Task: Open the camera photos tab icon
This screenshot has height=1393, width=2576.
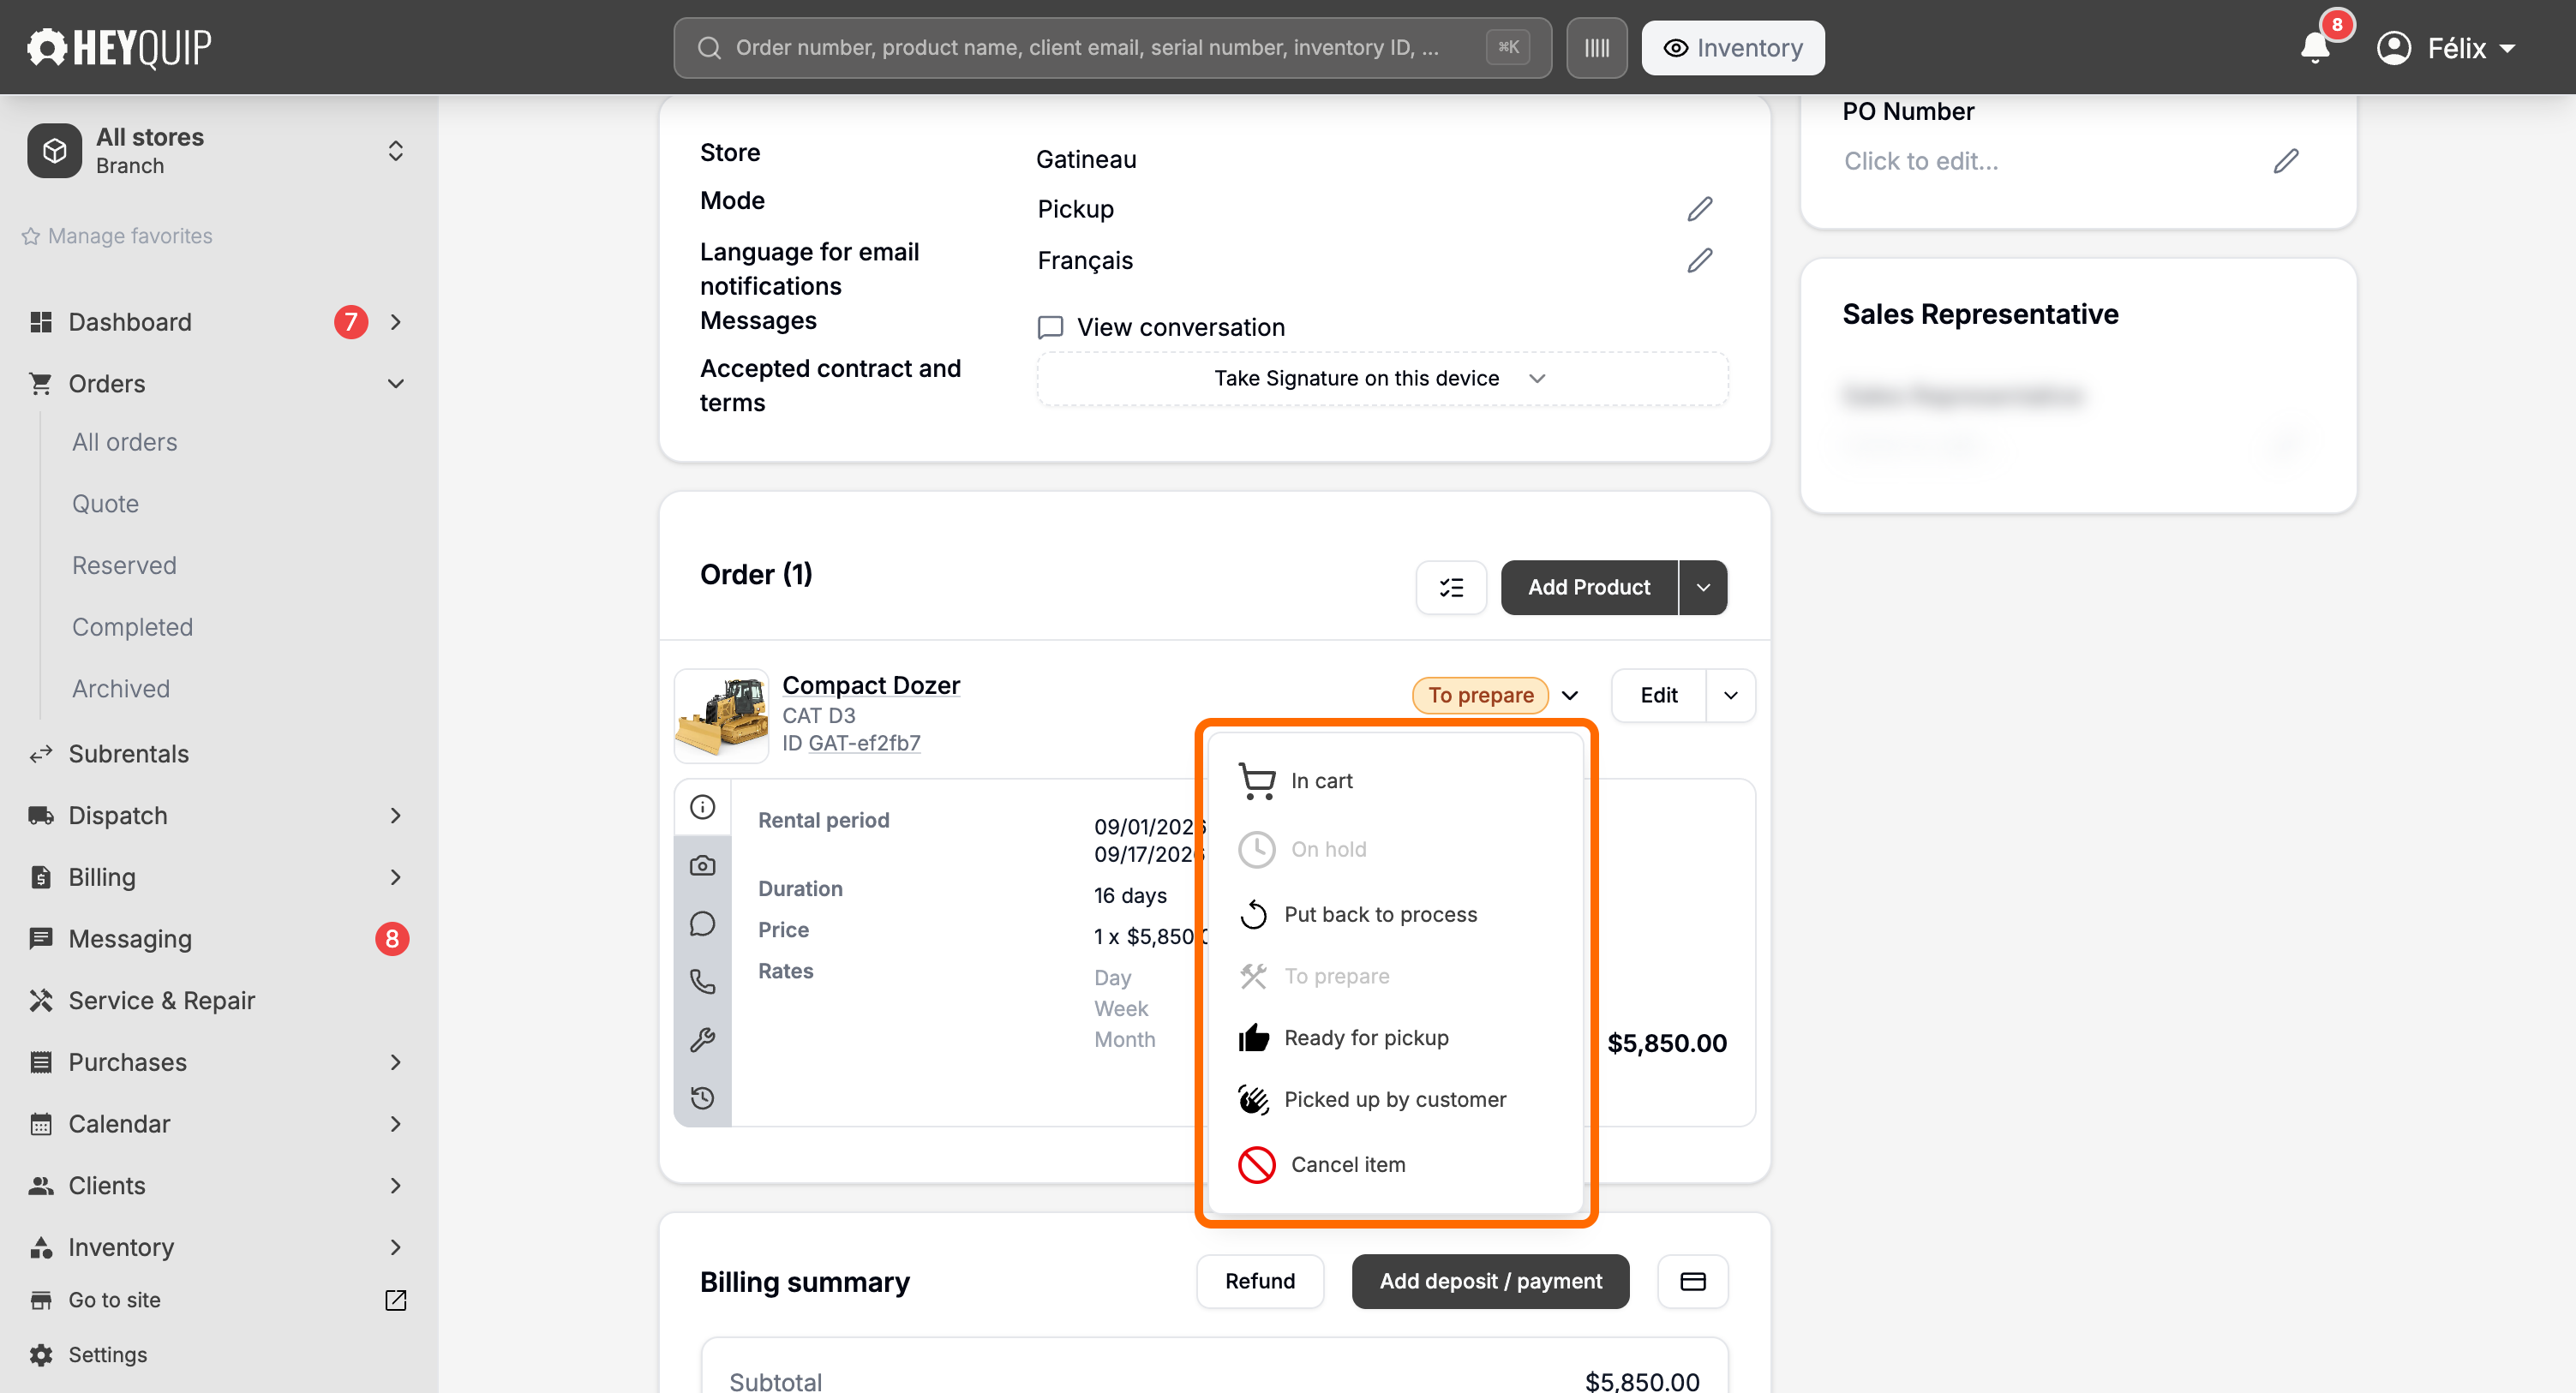Action: (703, 866)
